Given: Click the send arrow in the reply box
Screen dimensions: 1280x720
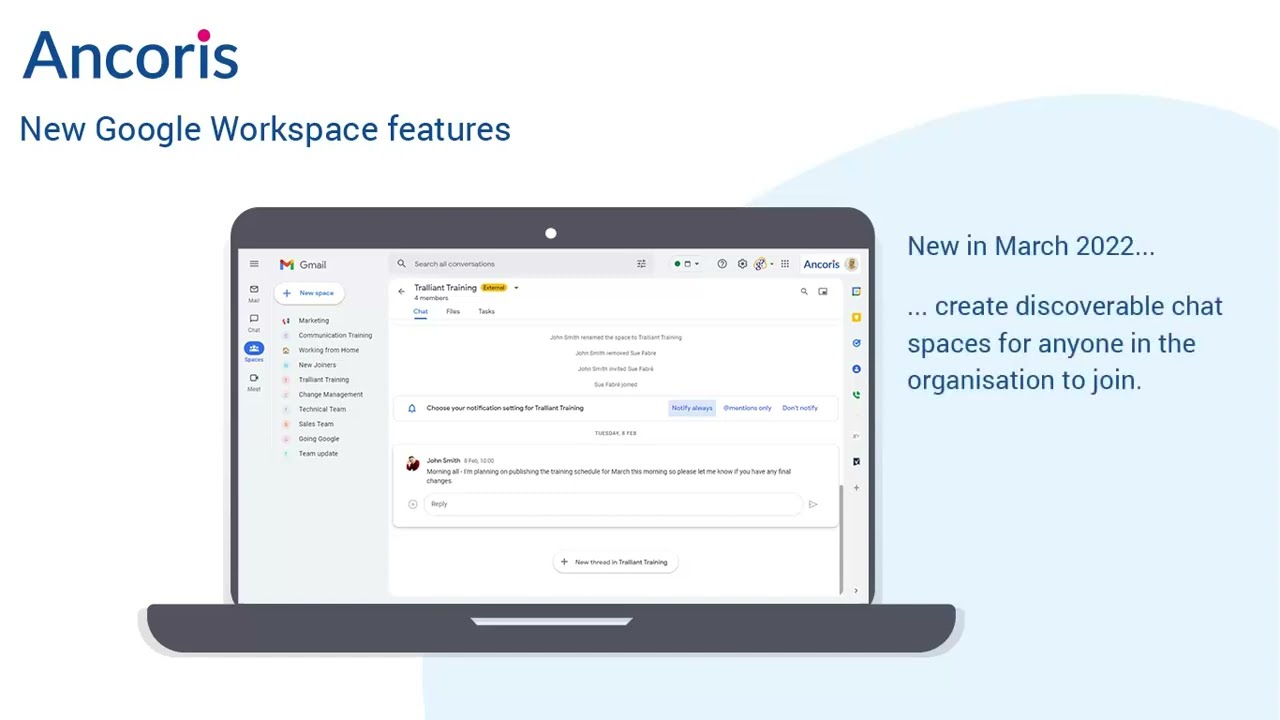Looking at the screenshot, I should tap(813, 504).
